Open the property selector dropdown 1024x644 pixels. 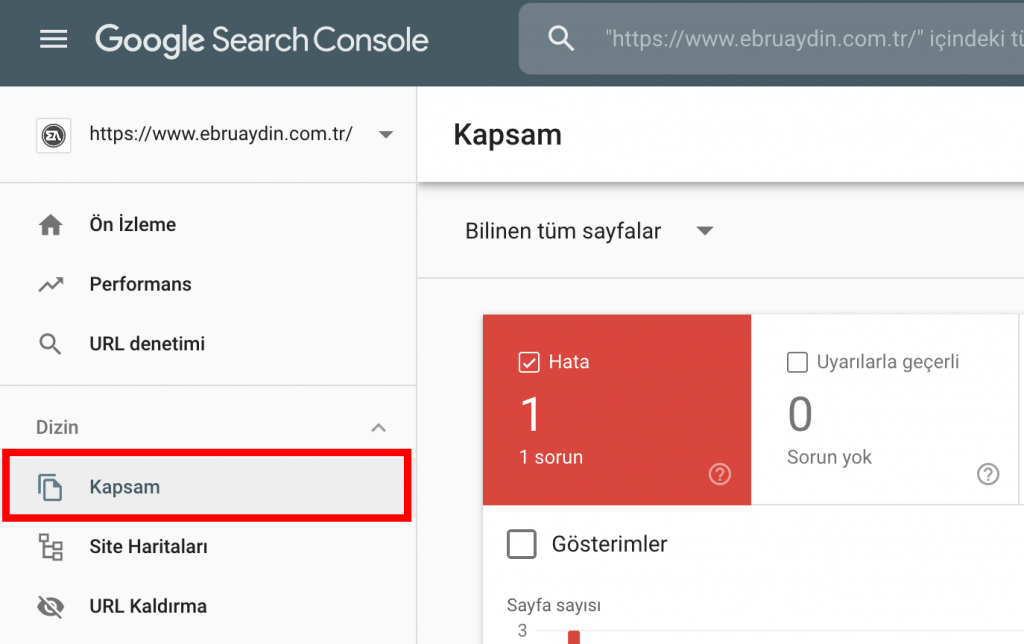pos(386,135)
